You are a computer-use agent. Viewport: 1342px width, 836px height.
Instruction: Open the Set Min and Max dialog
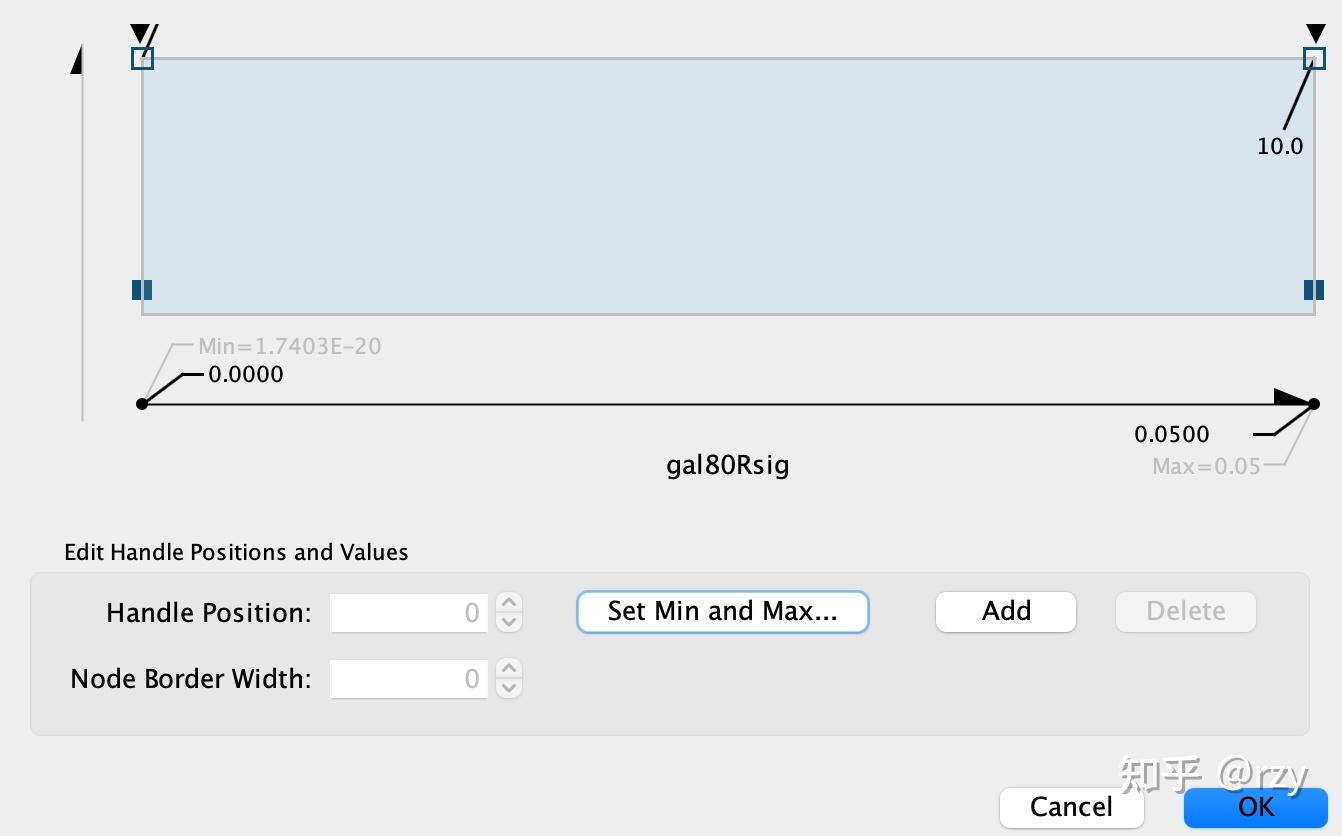point(722,611)
